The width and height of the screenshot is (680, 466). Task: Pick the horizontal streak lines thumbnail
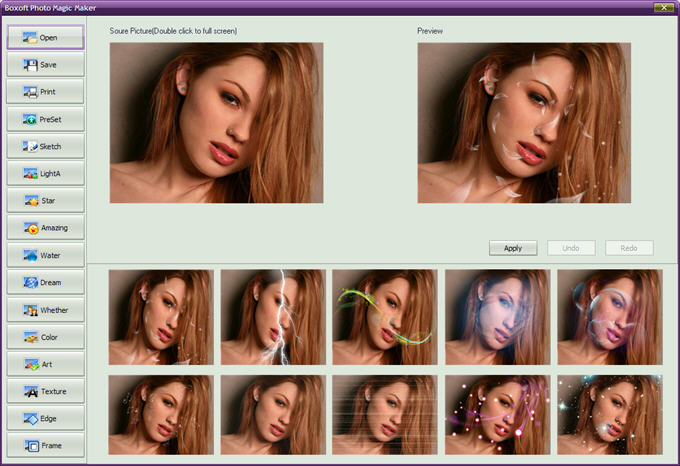(385, 415)
